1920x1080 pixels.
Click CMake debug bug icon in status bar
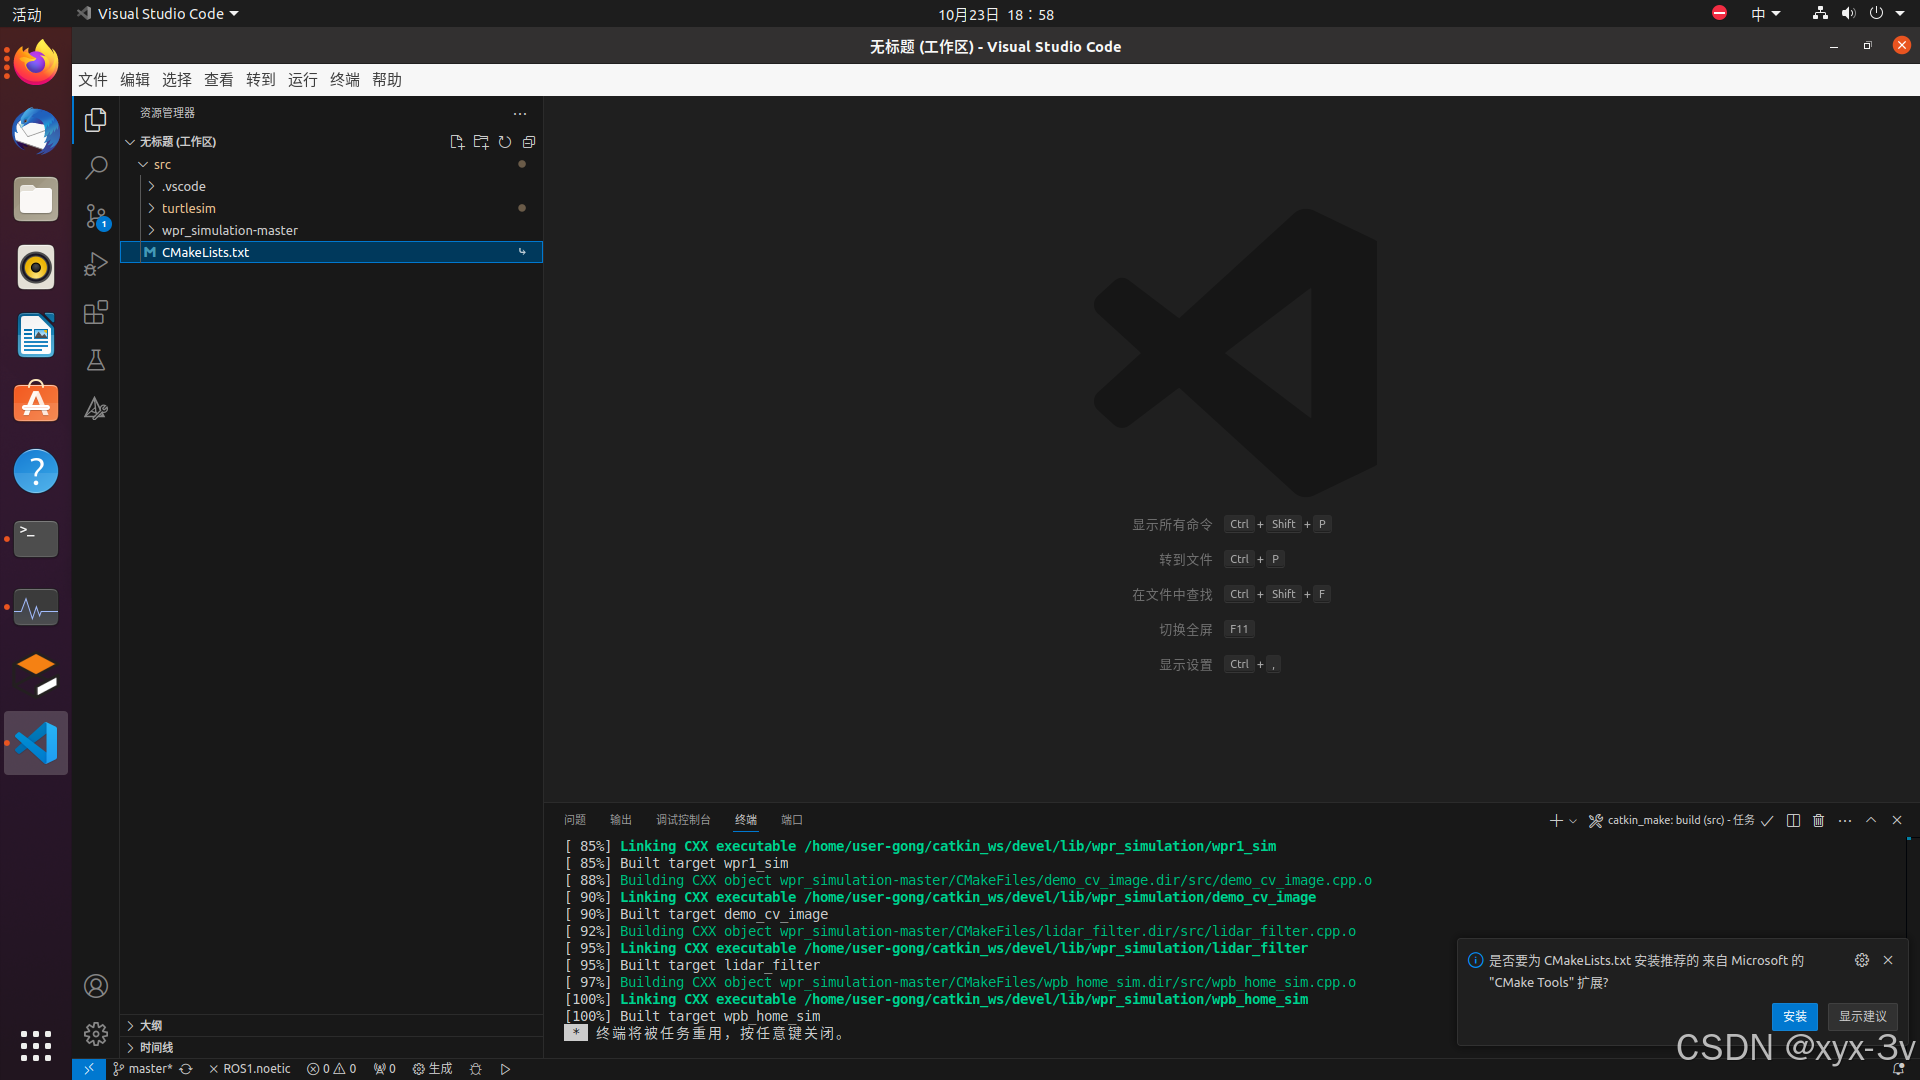(x=476, y=1069)
